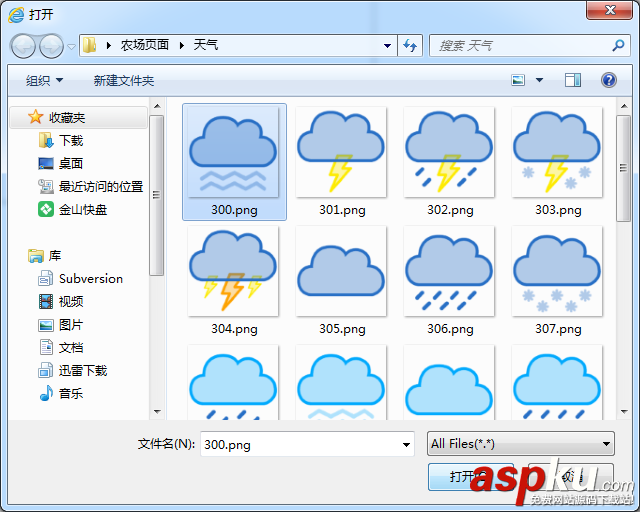Click the 天气 breadcrumb
Viewport: 640px width, 512px height.
click(x=206, y=45)
